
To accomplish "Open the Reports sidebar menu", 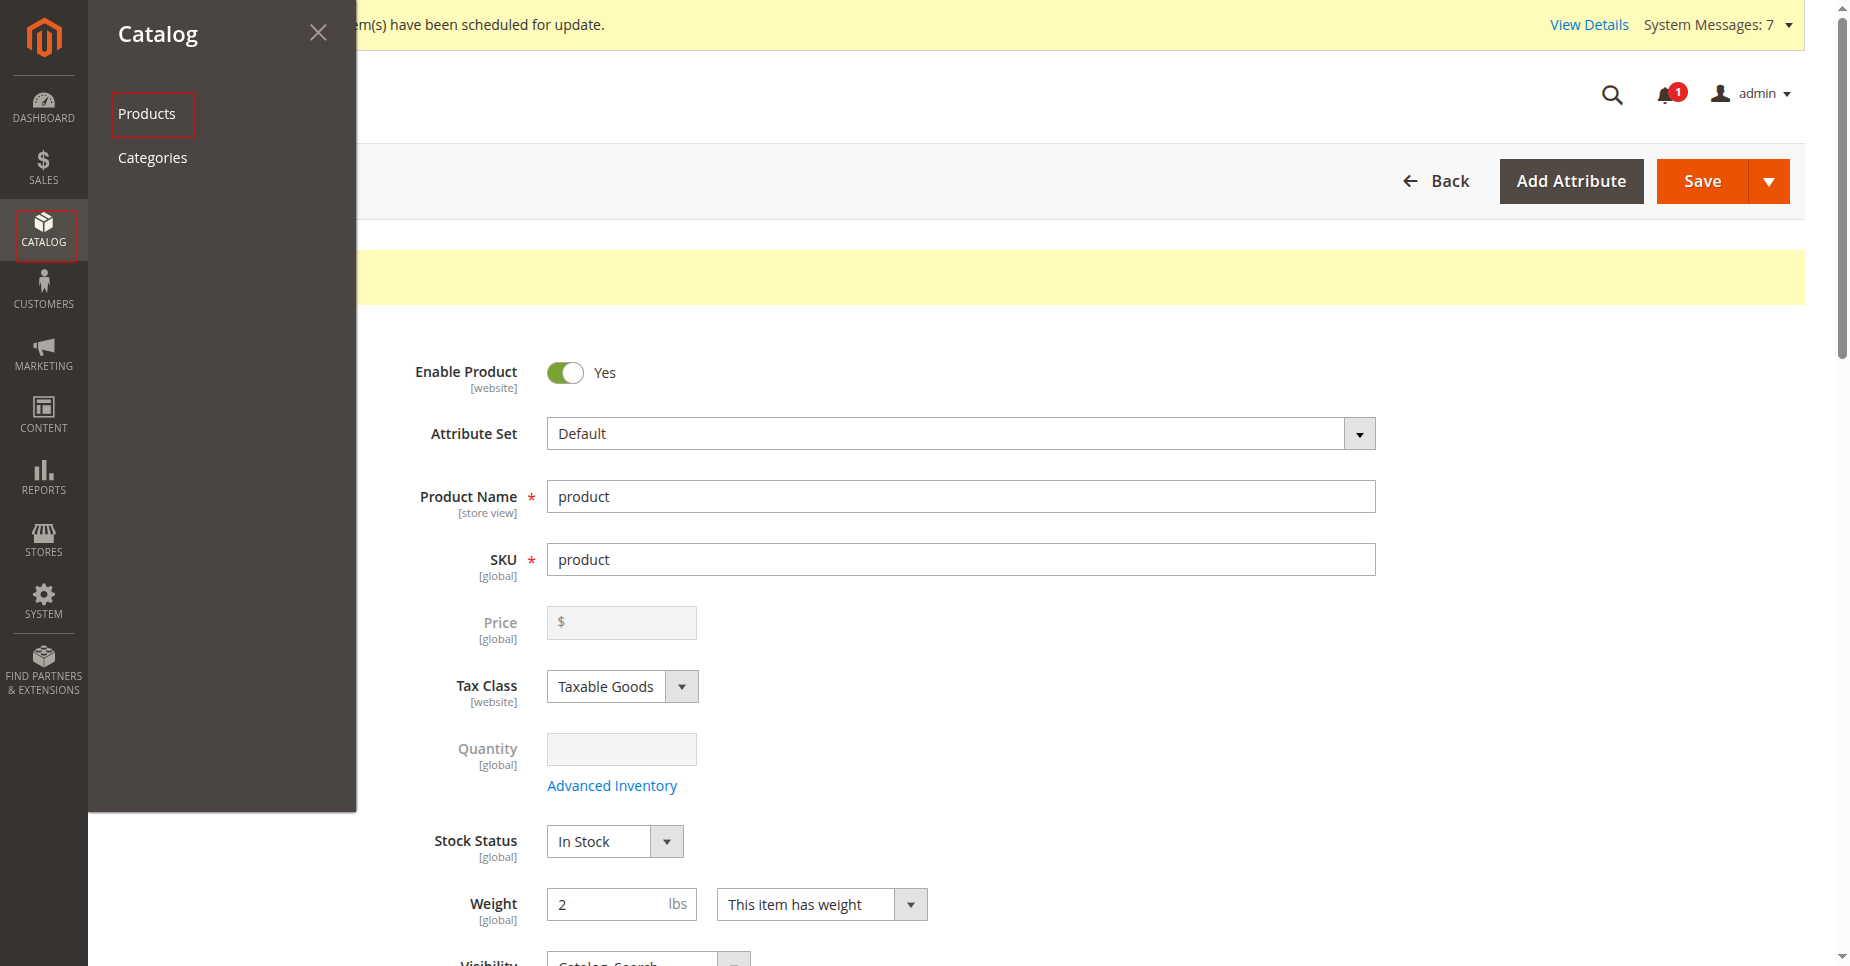I will [44, 477].
